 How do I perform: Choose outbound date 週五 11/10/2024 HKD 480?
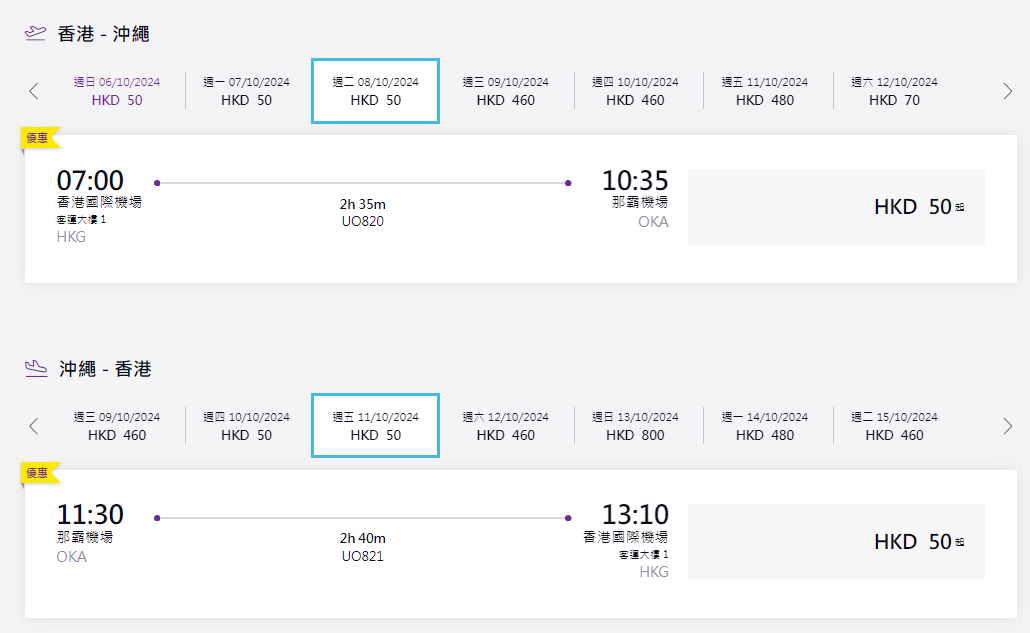[x=765, y=91]
